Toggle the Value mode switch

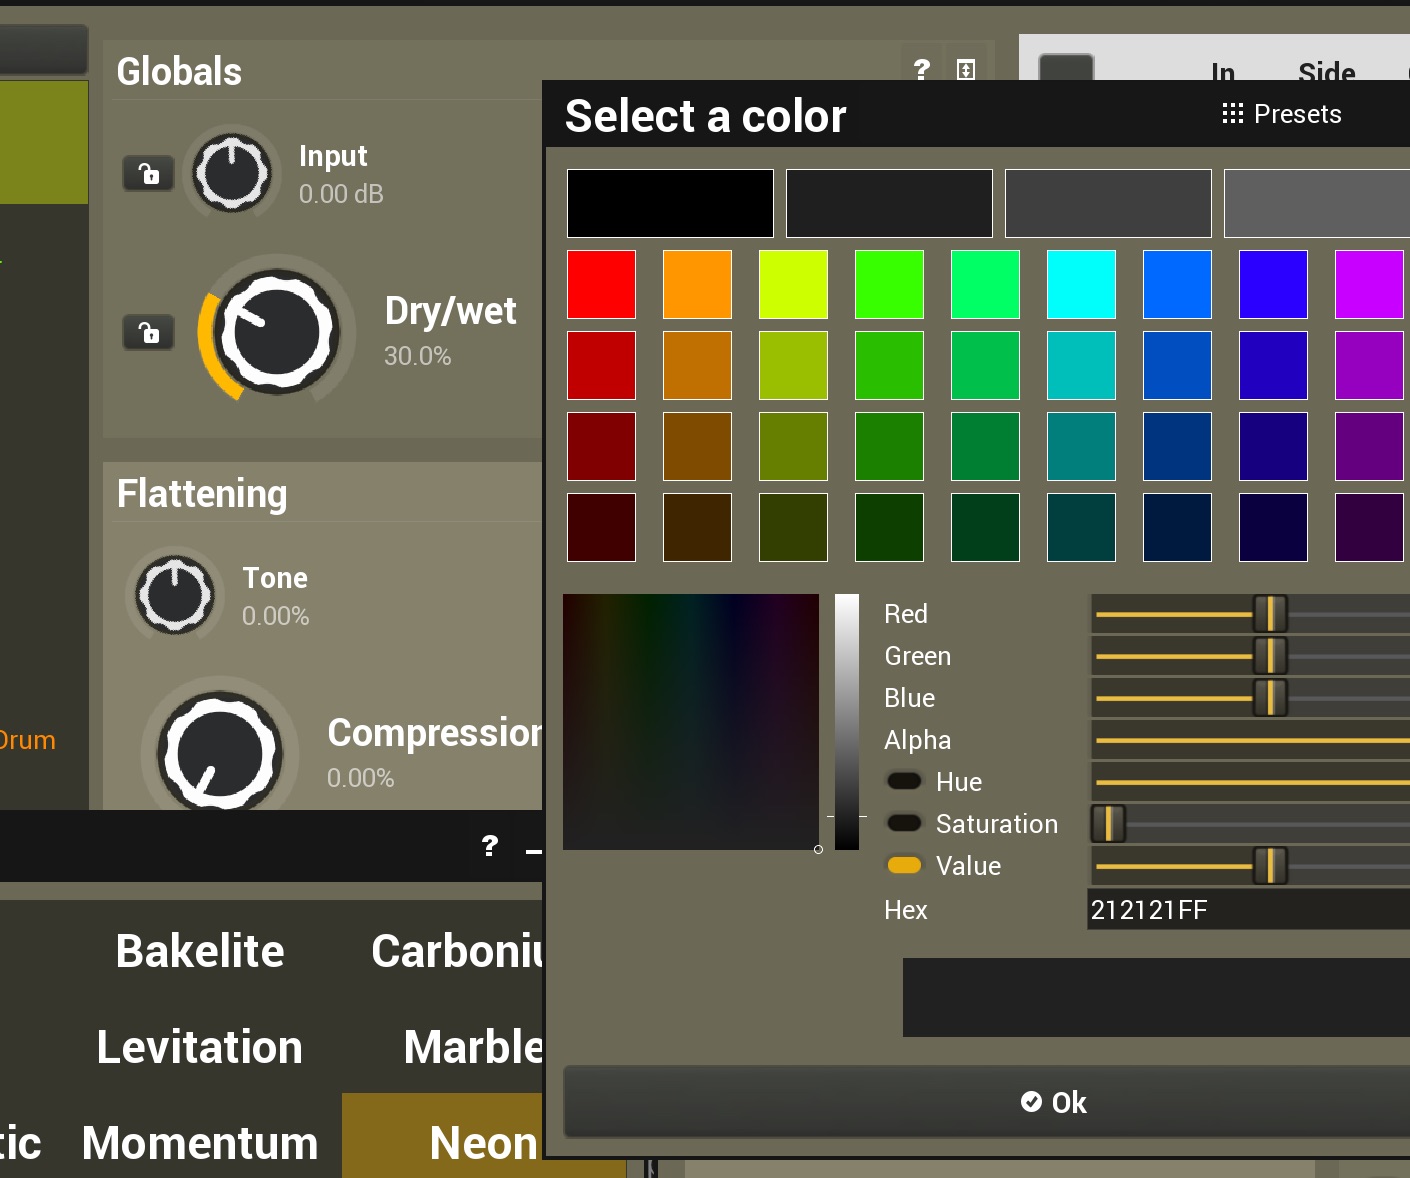click(904, 865)
